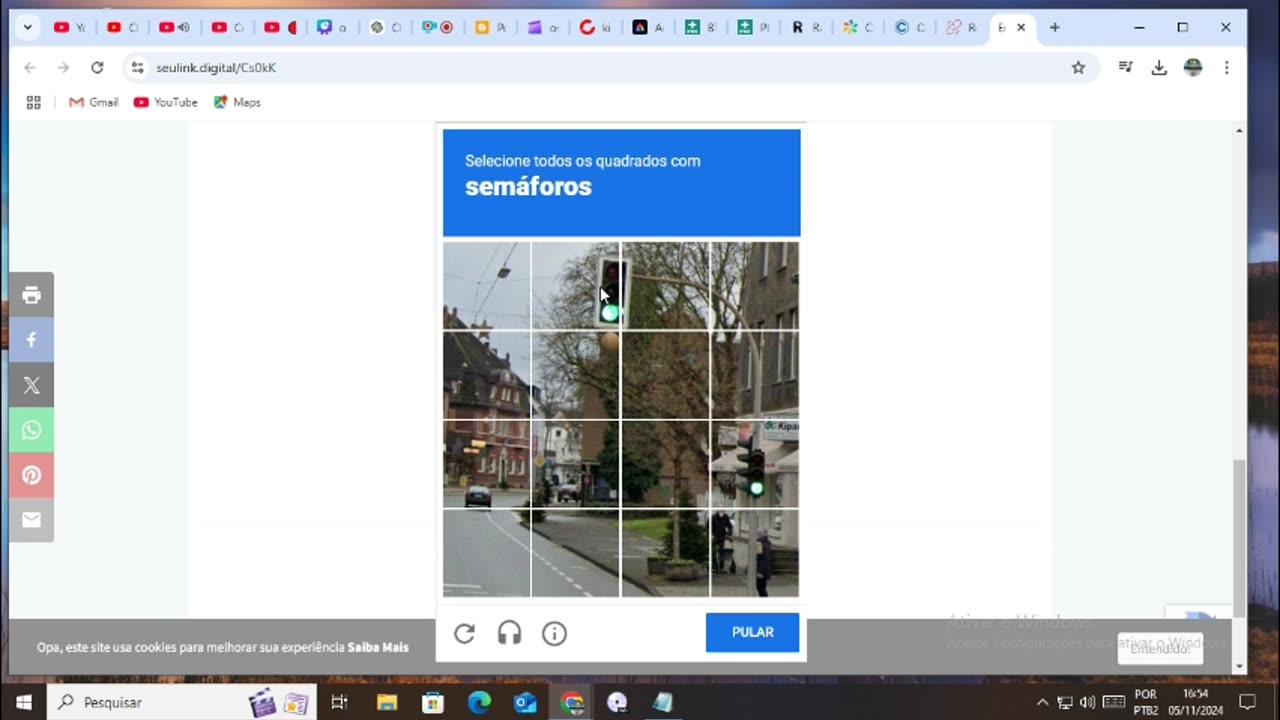
Task: Click the PULAR button
Action: click(752, 632)
